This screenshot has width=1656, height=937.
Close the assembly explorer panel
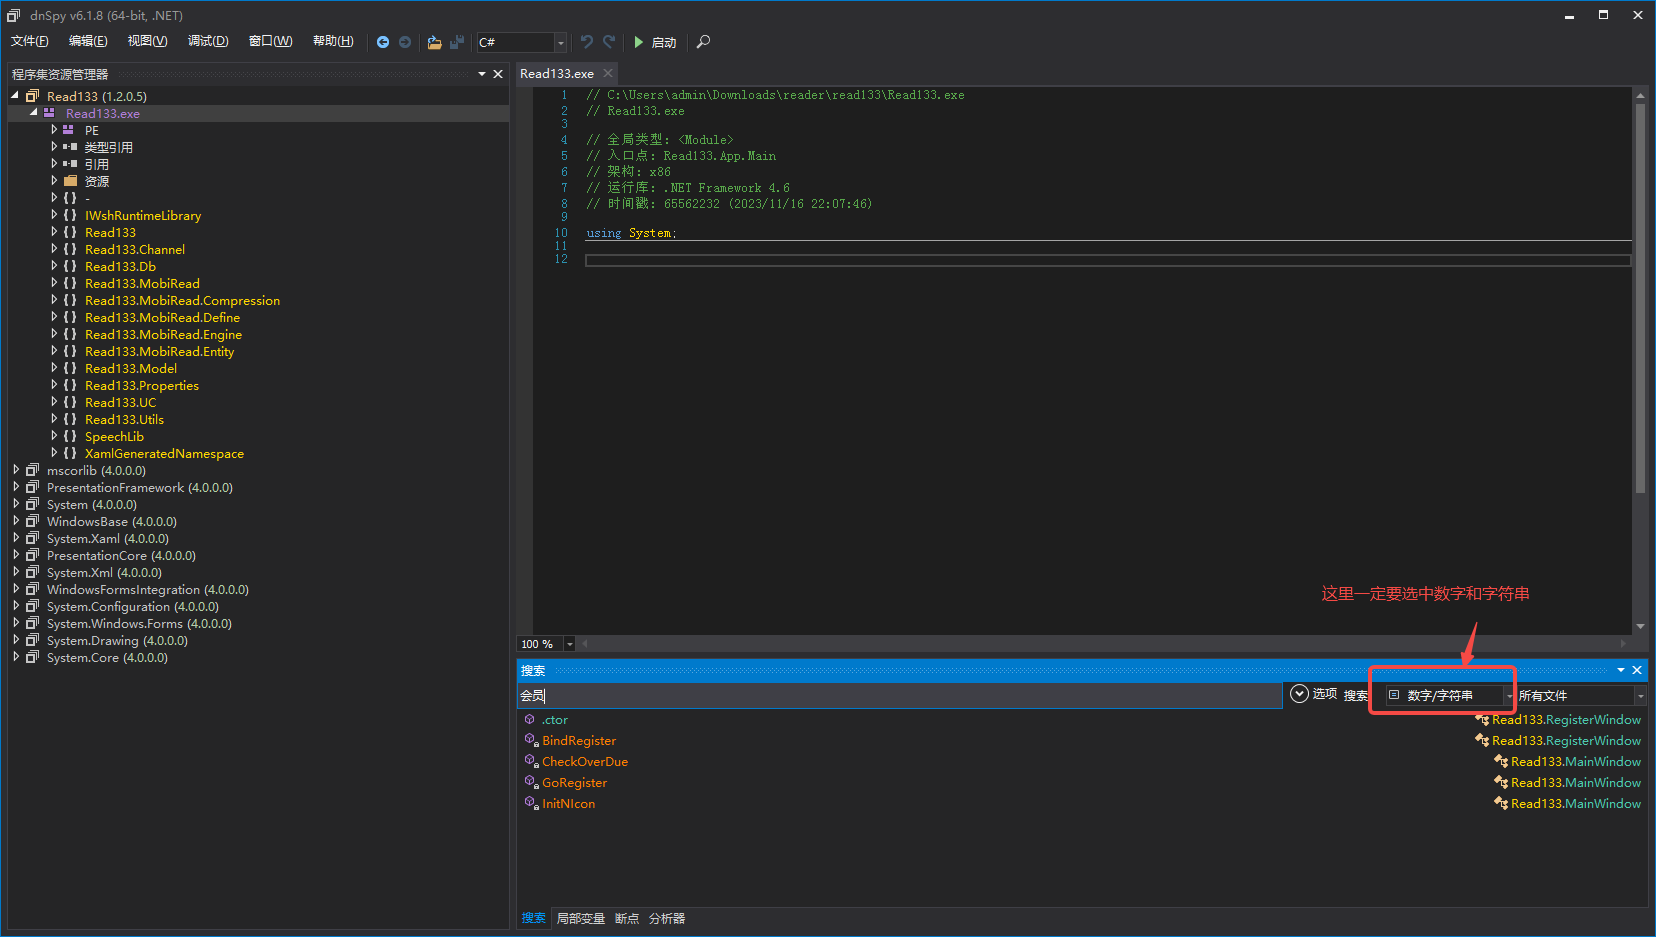498,74
